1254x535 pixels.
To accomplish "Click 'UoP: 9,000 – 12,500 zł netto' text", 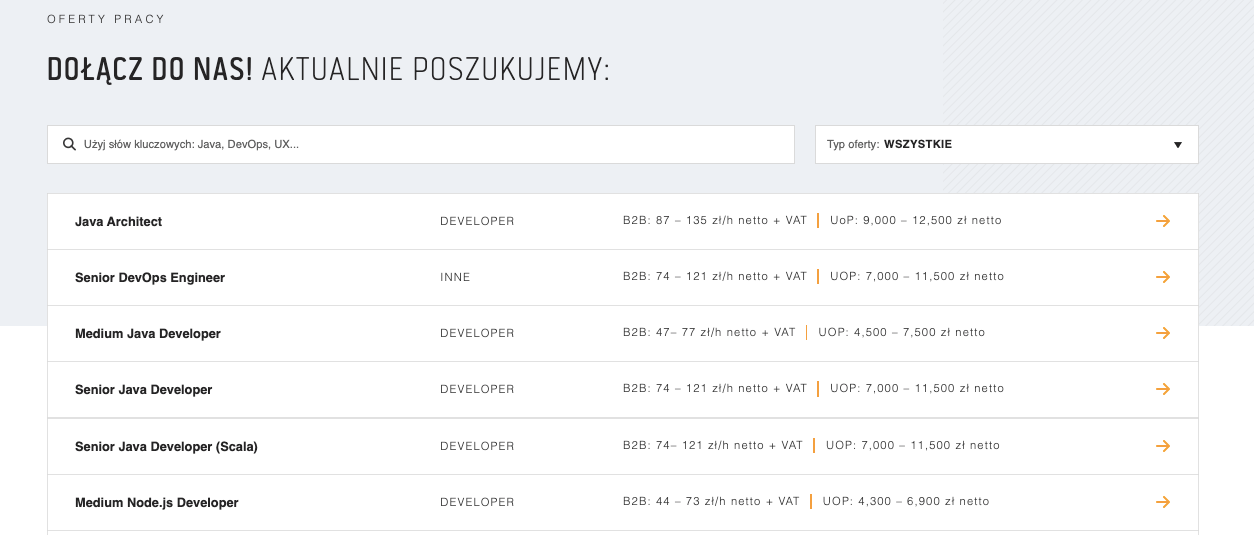I will pyautogui.click(x=916, y=220).
